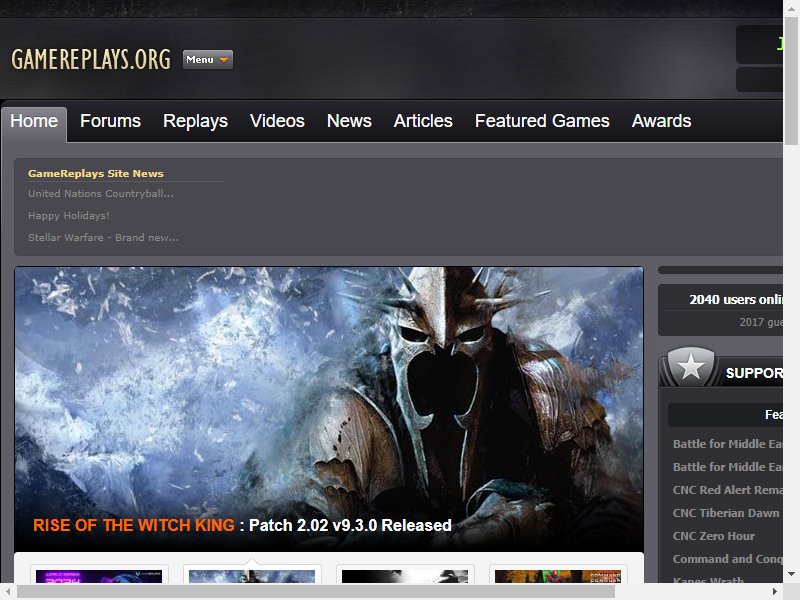The height and width of the screenshot is (600, 800).
Task: Click the horizontal scrollbar left arrow
Action: point(8,591)
